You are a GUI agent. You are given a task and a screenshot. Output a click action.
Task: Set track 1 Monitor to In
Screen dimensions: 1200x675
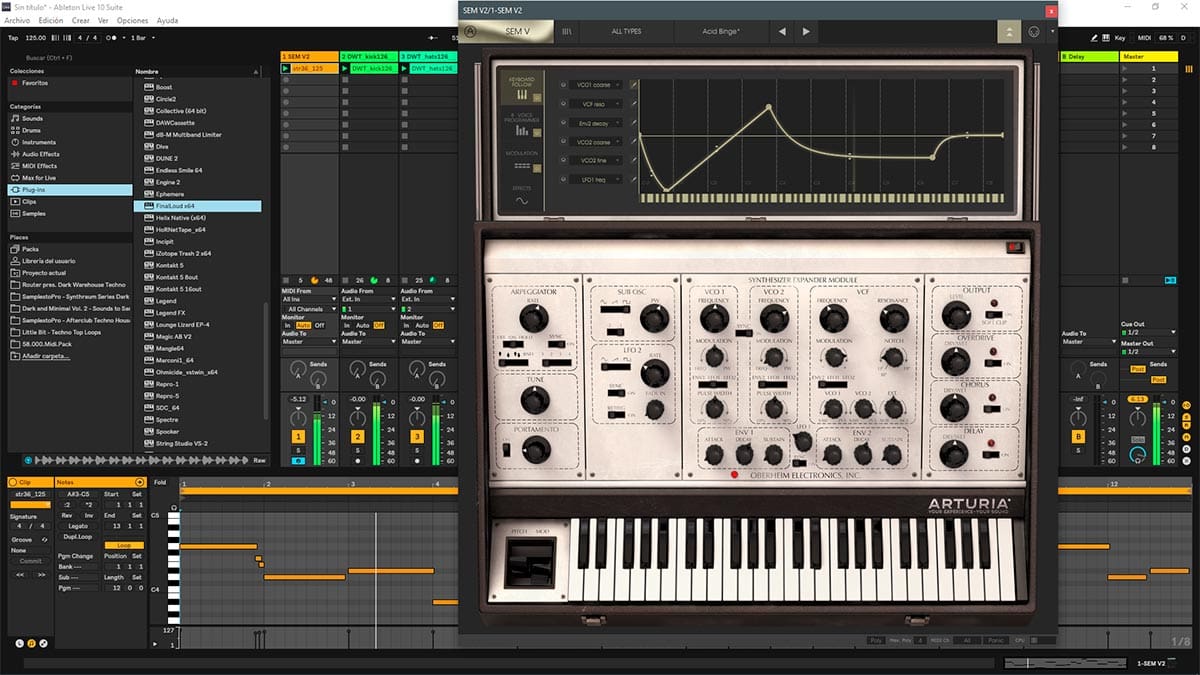(x=288, y=325)
